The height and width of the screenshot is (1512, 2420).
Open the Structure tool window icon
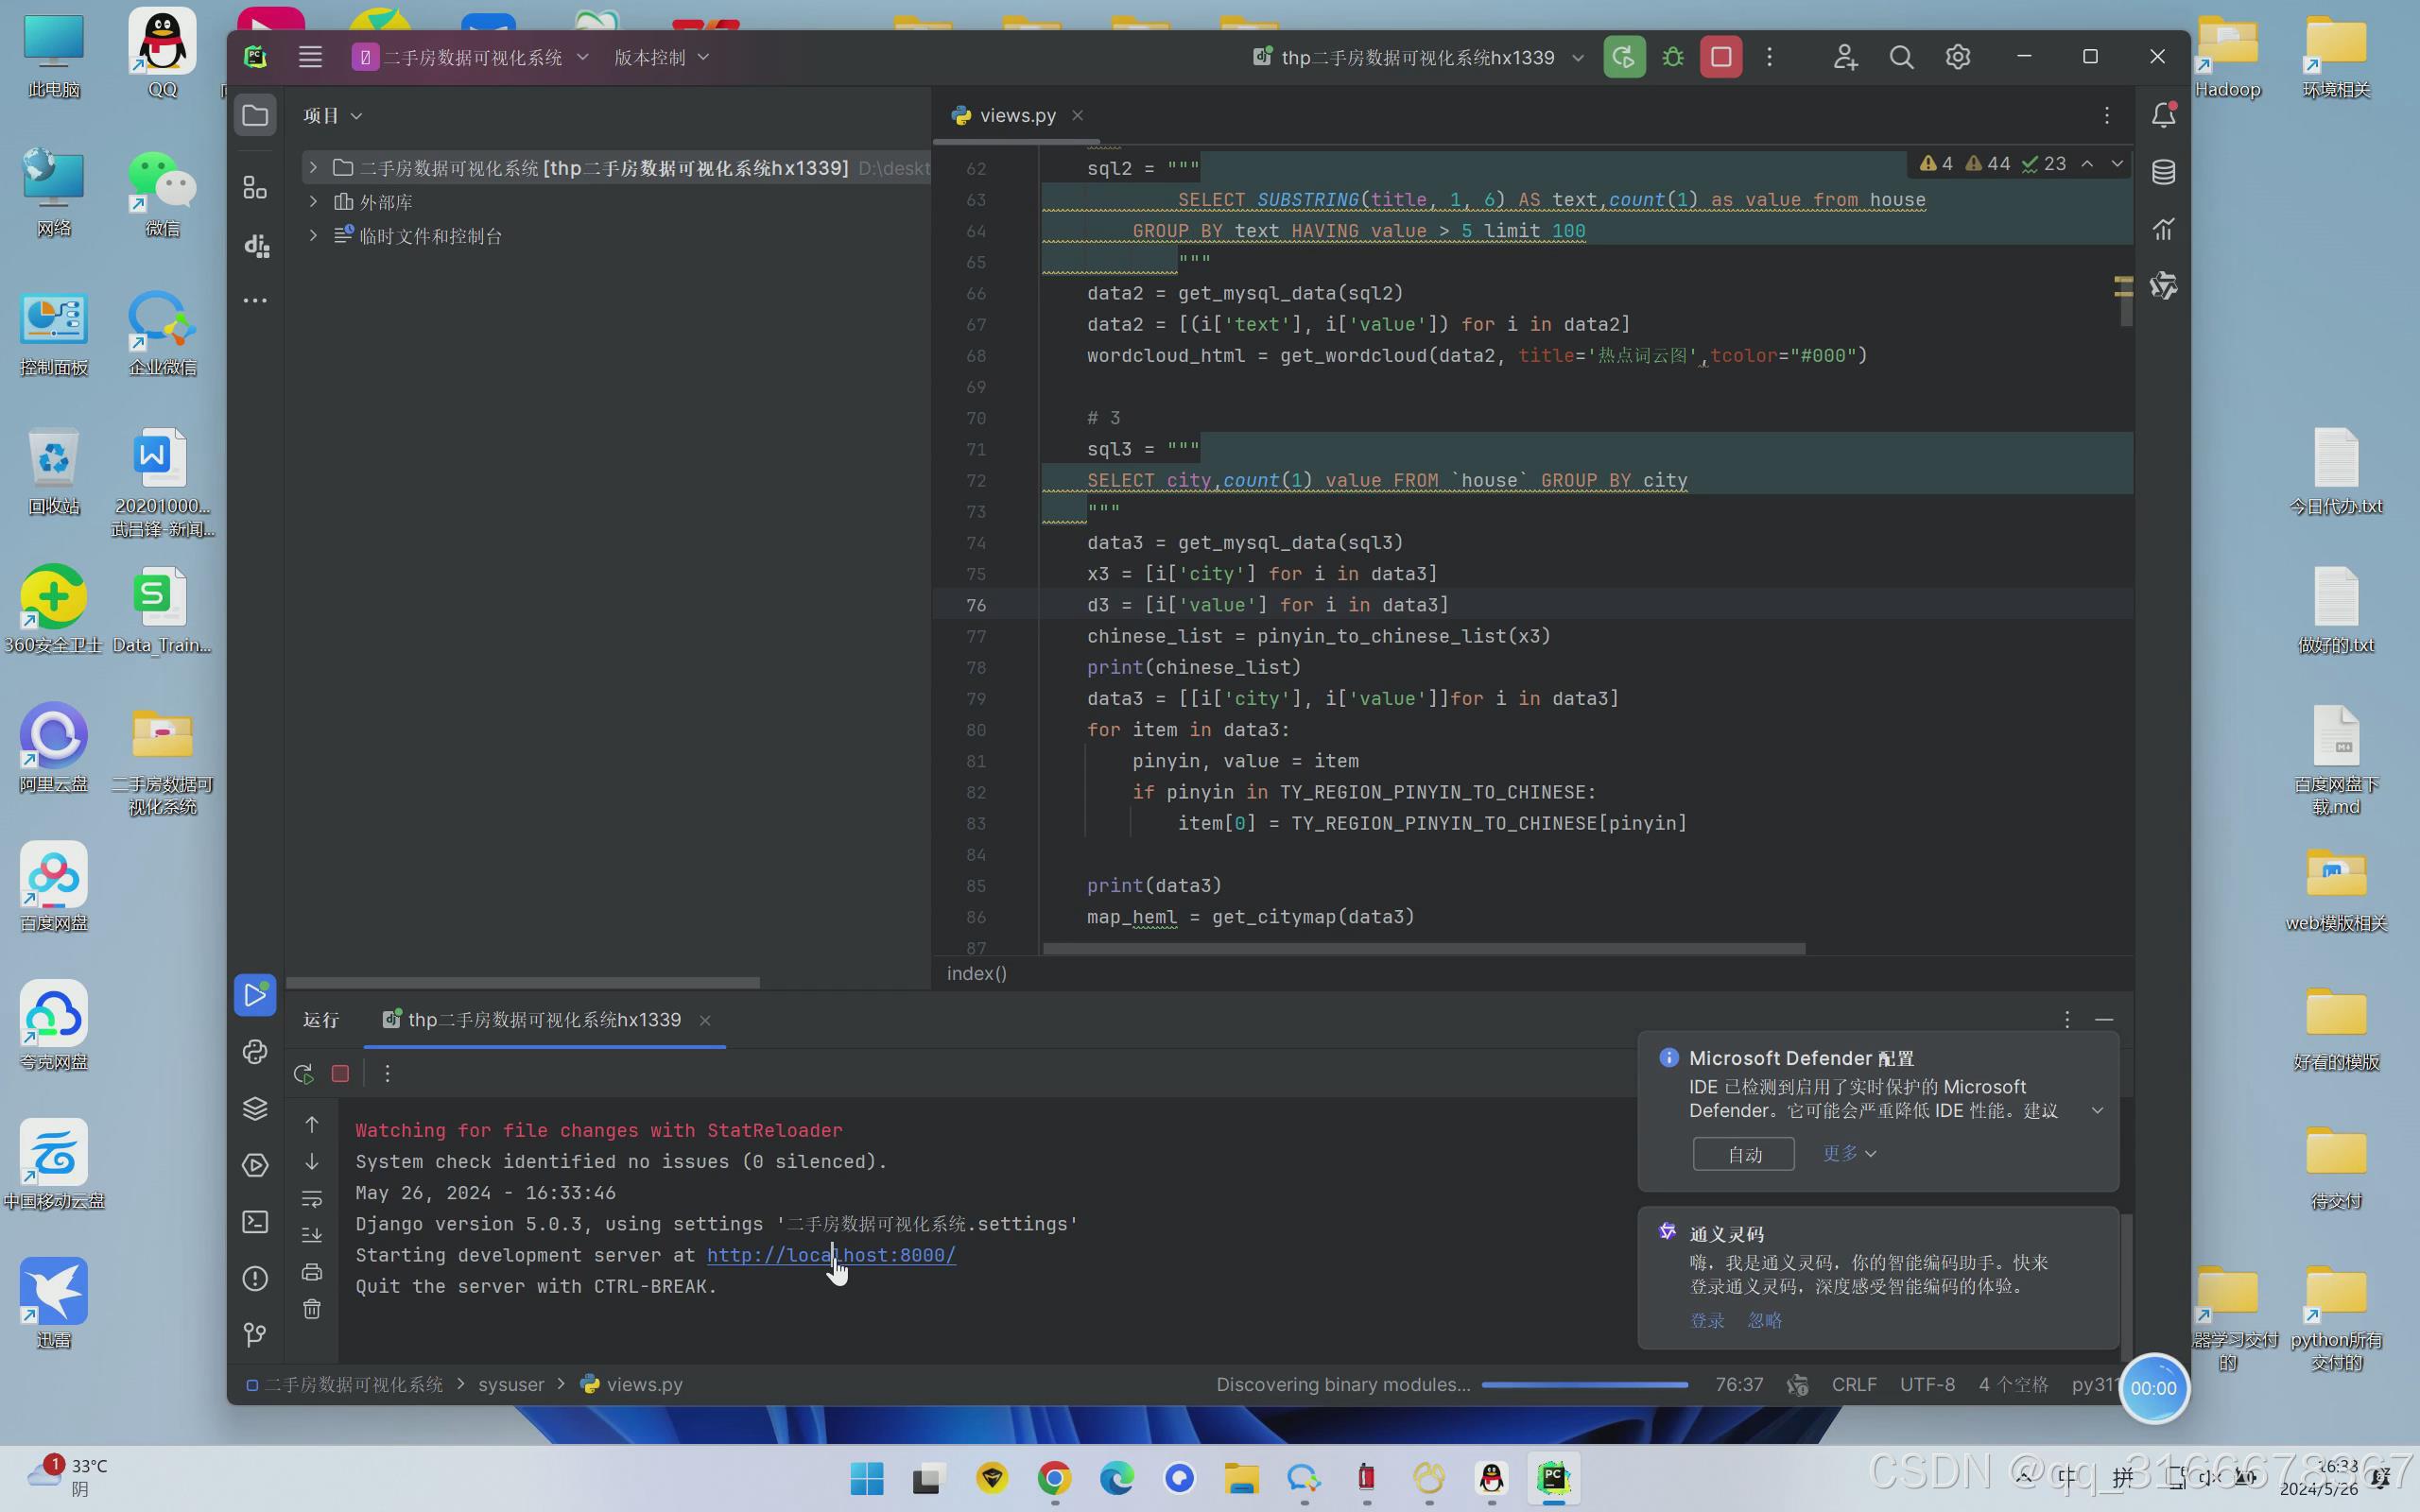(255, 187)
